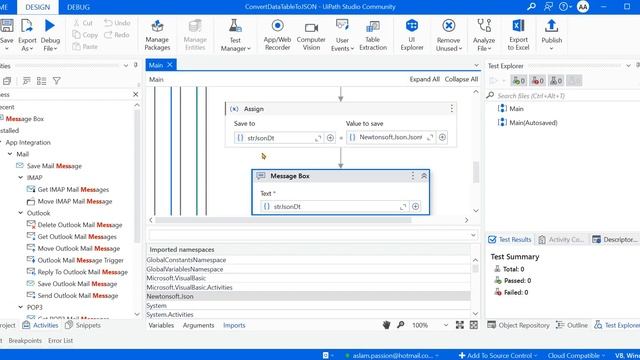Click the User Events icon

pyautogui.click(x=342, y=26)
